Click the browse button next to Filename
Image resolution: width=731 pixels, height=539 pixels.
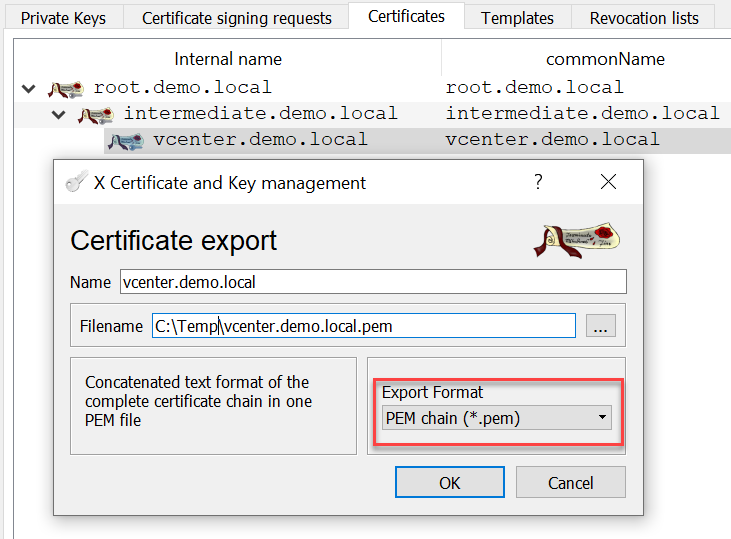click(600, 326)
